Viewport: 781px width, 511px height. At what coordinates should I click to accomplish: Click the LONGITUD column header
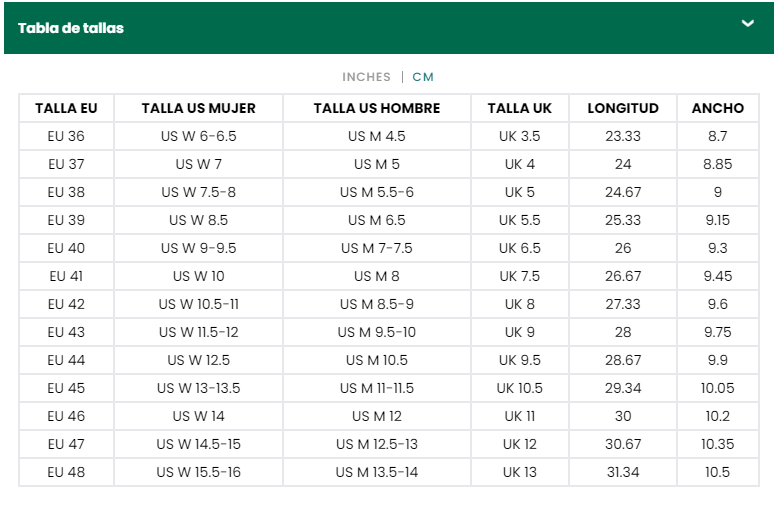[623, 108]
